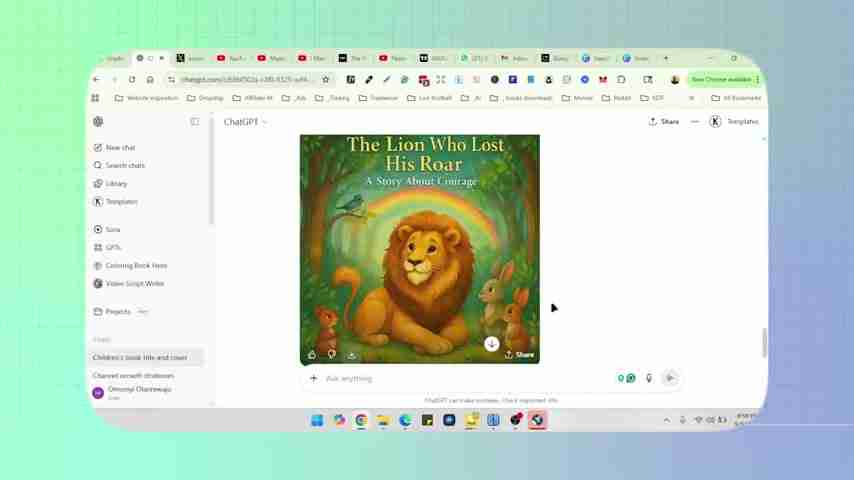Viewport: 854px width, 480px height.
Task: Open Microsoft Edge from the taskbar
Action: tap(405, 420)
